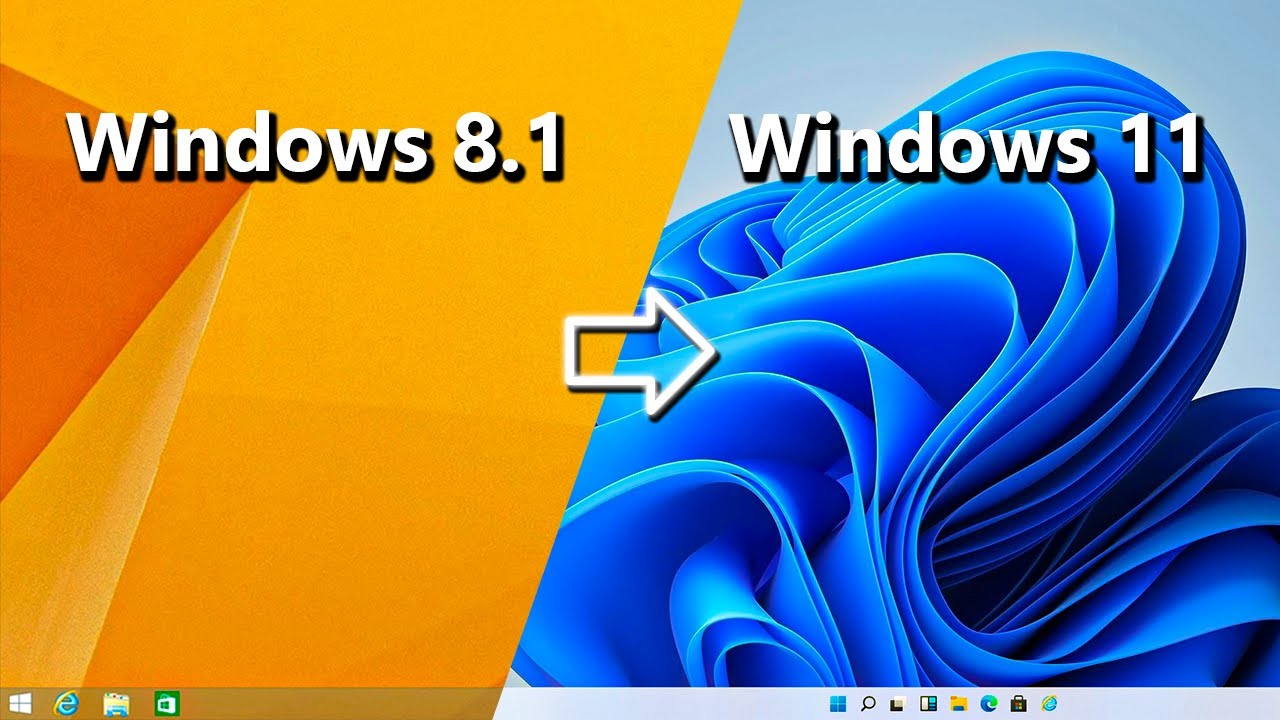Image resolution: width=1280 pixels, height=720 pixels.
Task: Open Microsoft Store on Windows 11 taskbar
Action: pyautogui.click(x=1018, y=704)
